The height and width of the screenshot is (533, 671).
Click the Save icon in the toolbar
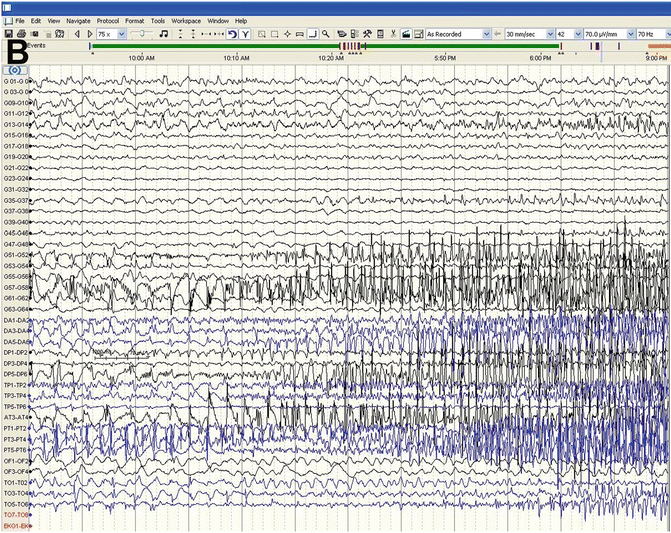9,34
